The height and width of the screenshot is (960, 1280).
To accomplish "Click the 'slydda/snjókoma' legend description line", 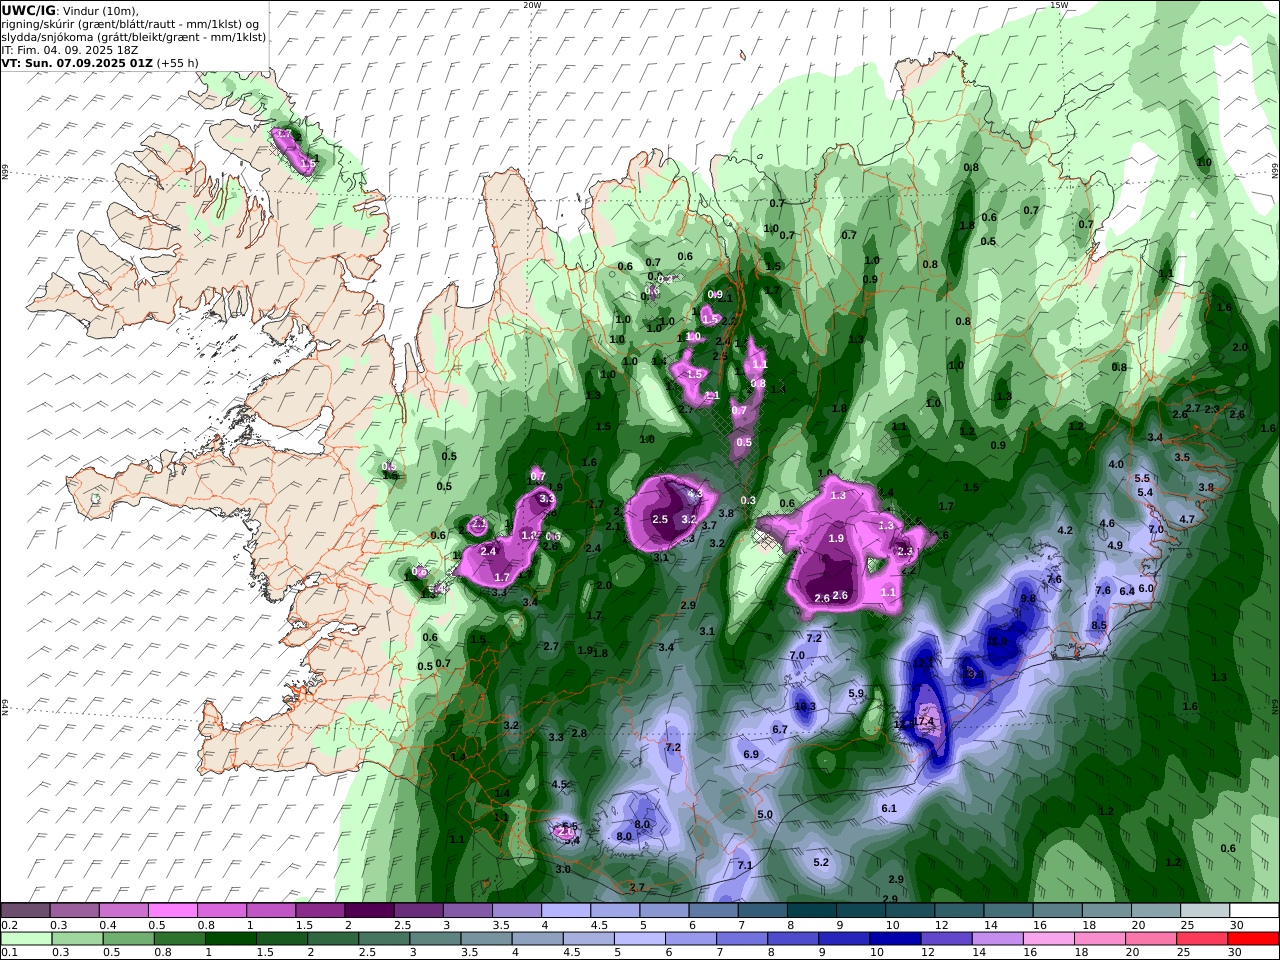I will point(134,36).
